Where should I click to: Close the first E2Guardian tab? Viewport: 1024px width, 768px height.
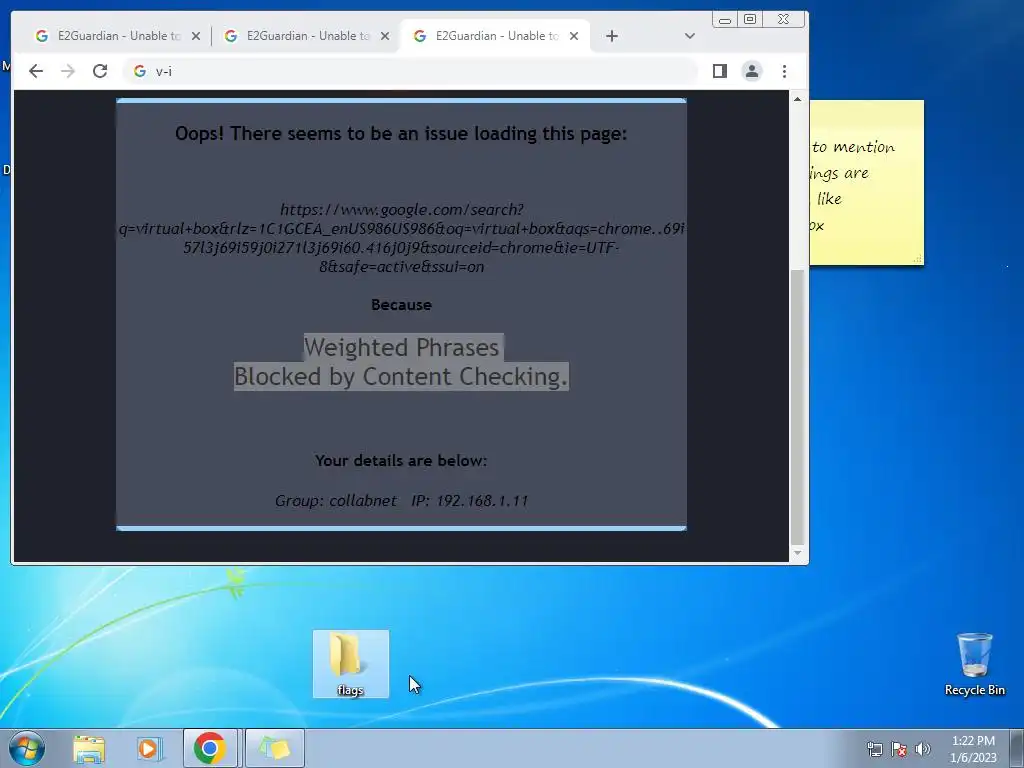click(x=196, y=36)
